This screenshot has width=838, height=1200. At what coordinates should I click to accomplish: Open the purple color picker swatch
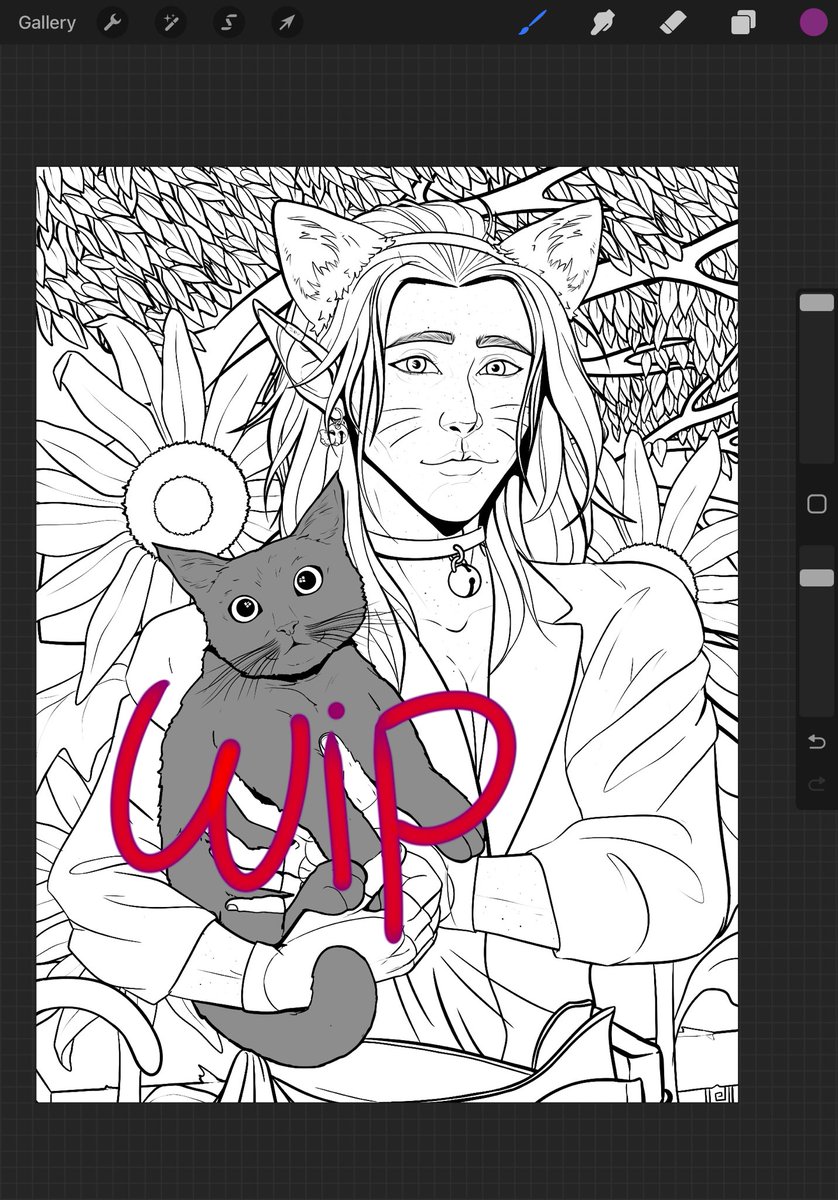click(813, 22)
